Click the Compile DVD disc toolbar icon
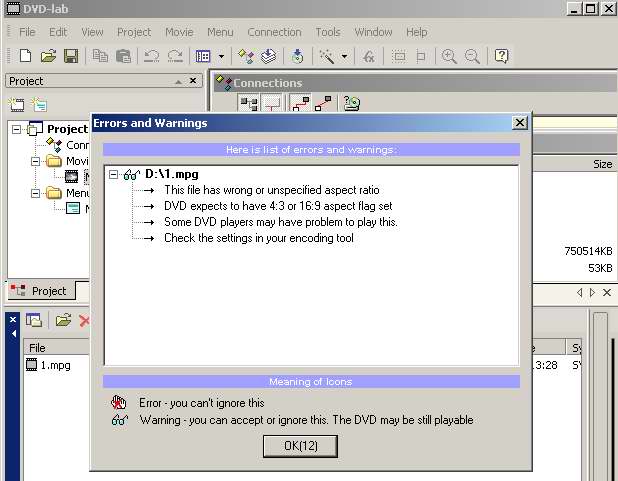This screenshot has height=481, width=618. tap(298, 56)
